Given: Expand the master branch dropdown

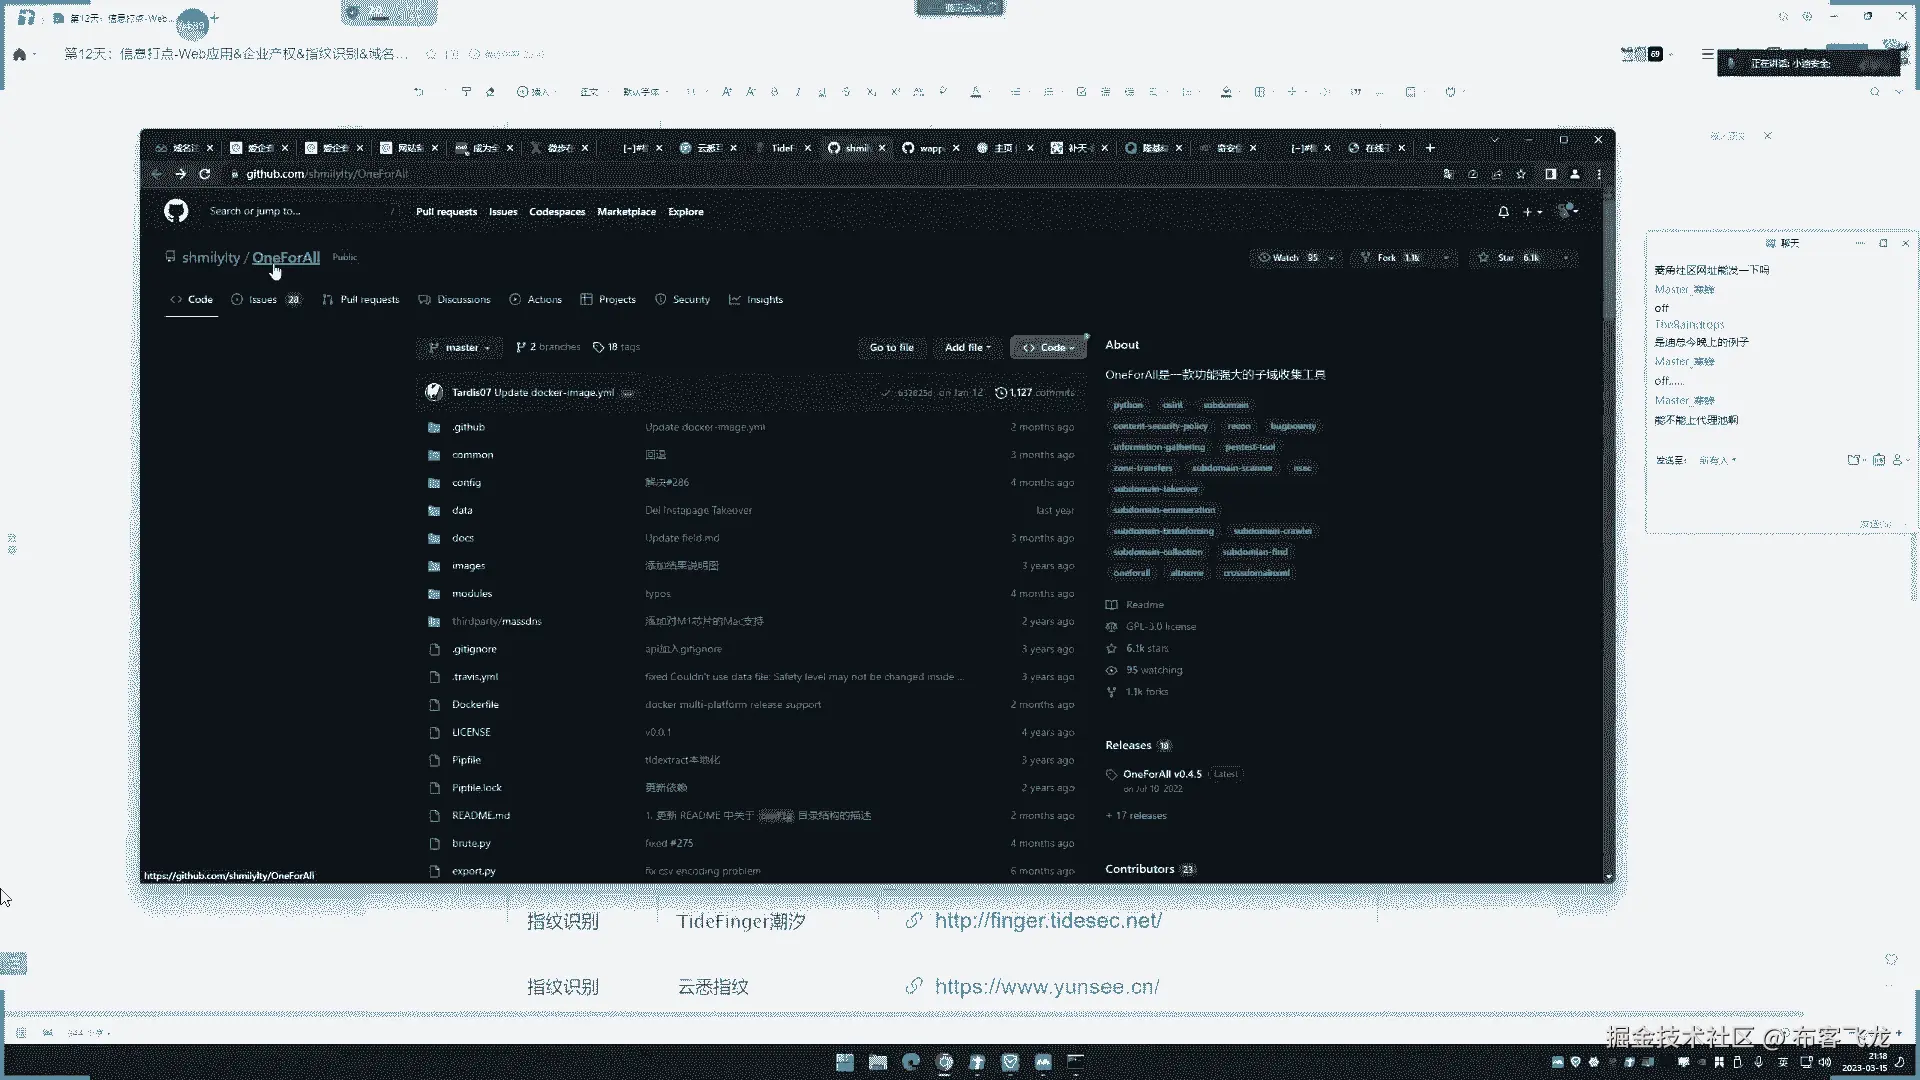Looking at the screenshot, I should pos(460,348).
